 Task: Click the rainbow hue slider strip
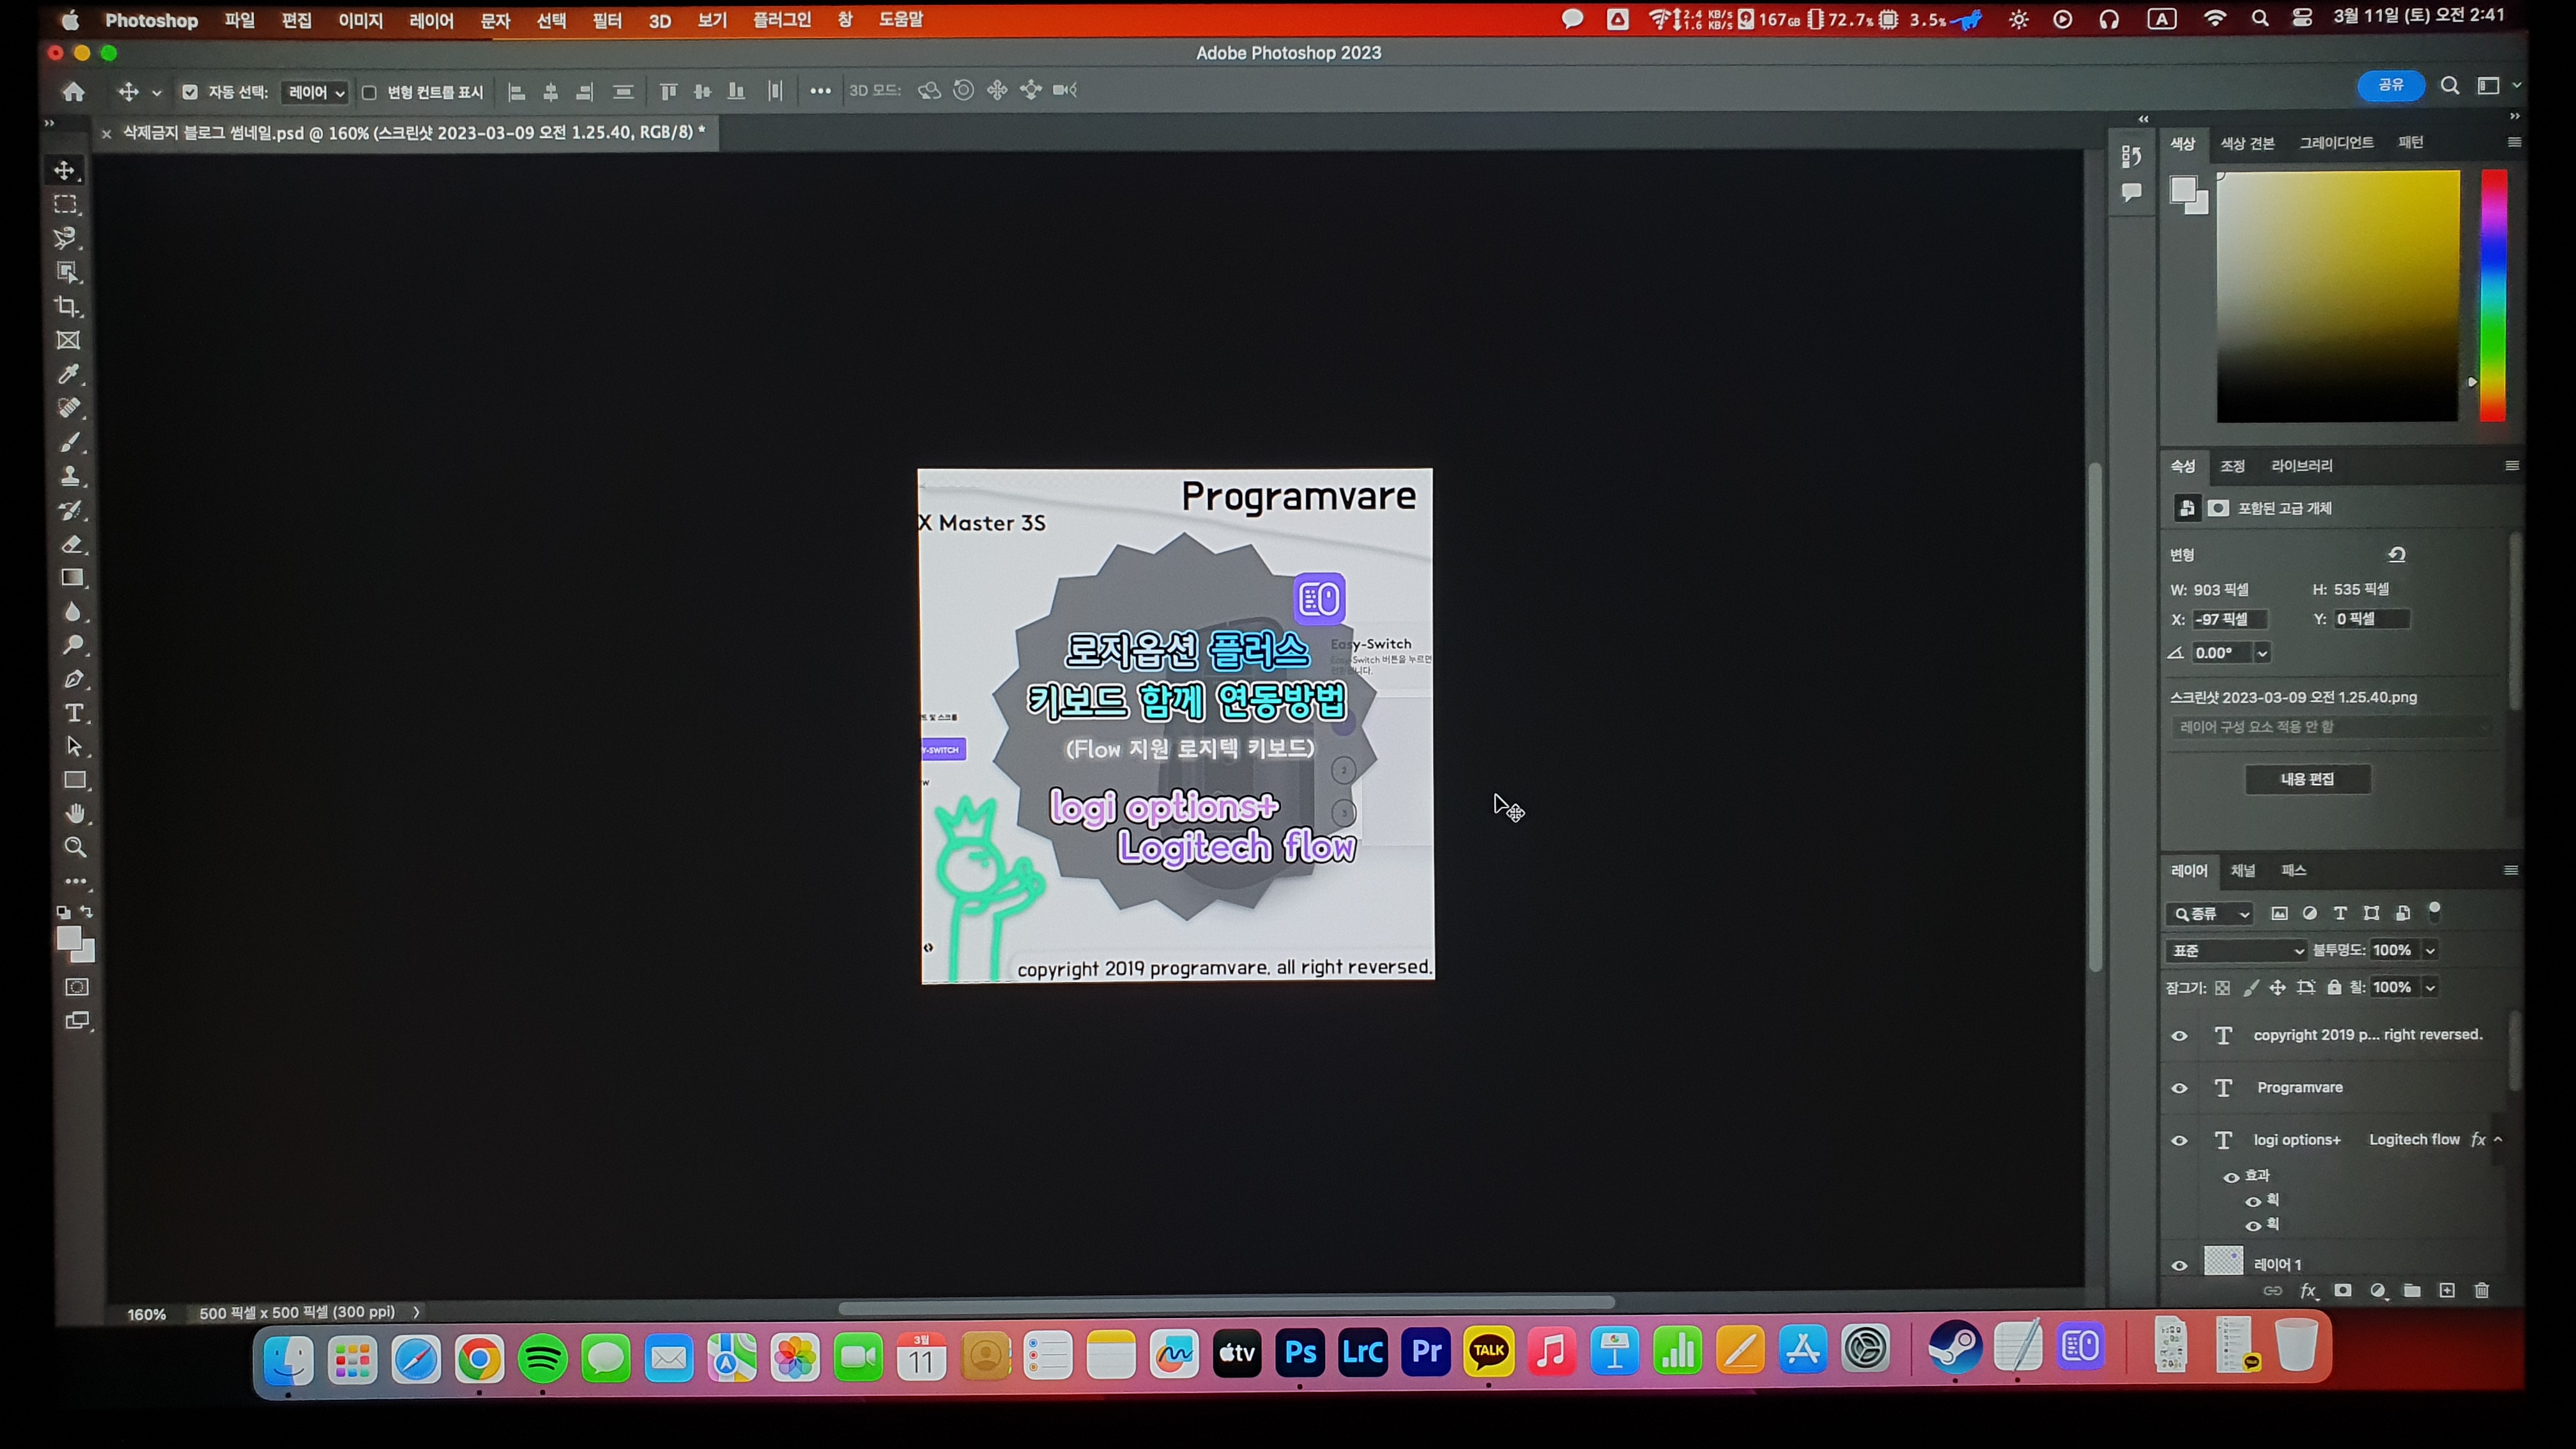2493,295
